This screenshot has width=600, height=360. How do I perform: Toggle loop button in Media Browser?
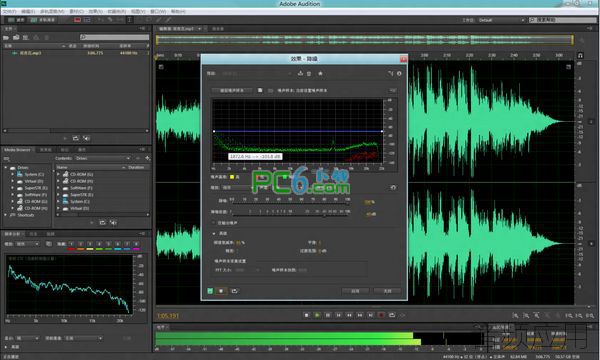102,222
